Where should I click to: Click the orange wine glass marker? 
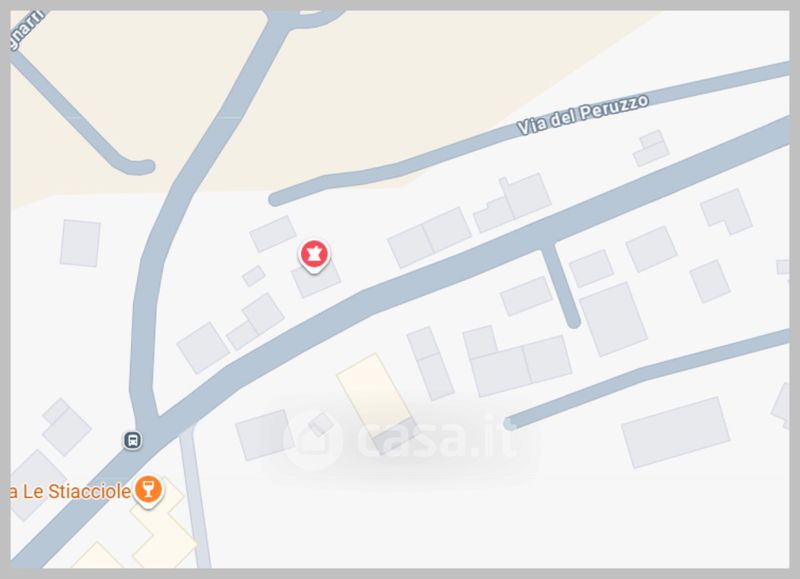[148, 490]
